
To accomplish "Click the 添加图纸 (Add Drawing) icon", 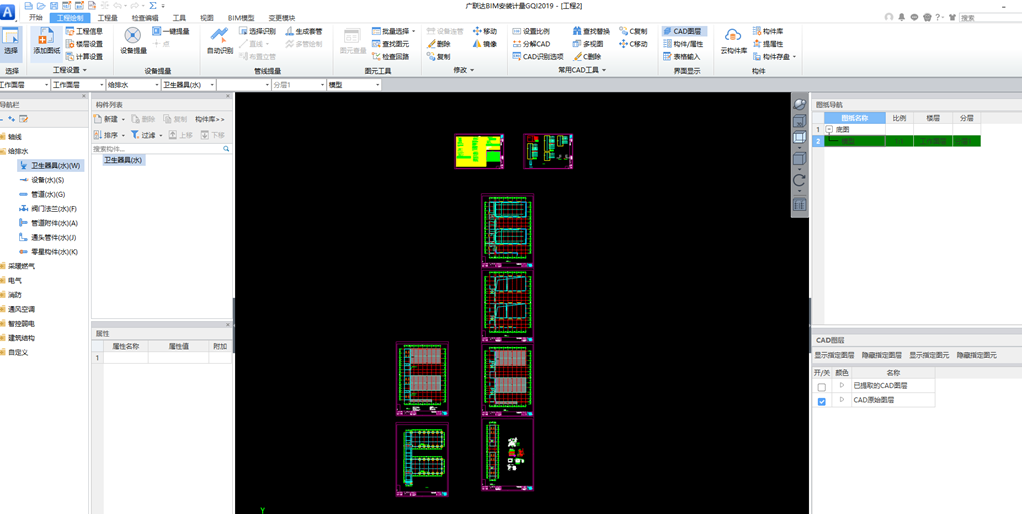I will (45, 42).
